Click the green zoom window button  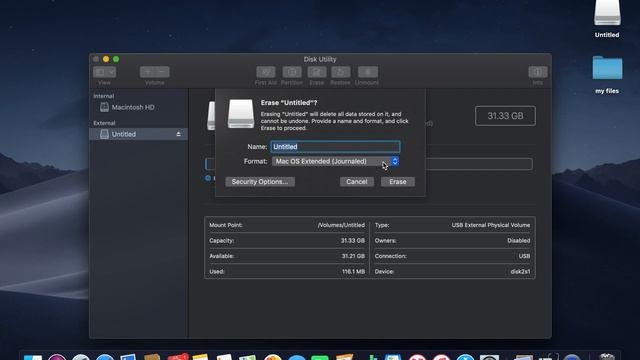point(116,59)
